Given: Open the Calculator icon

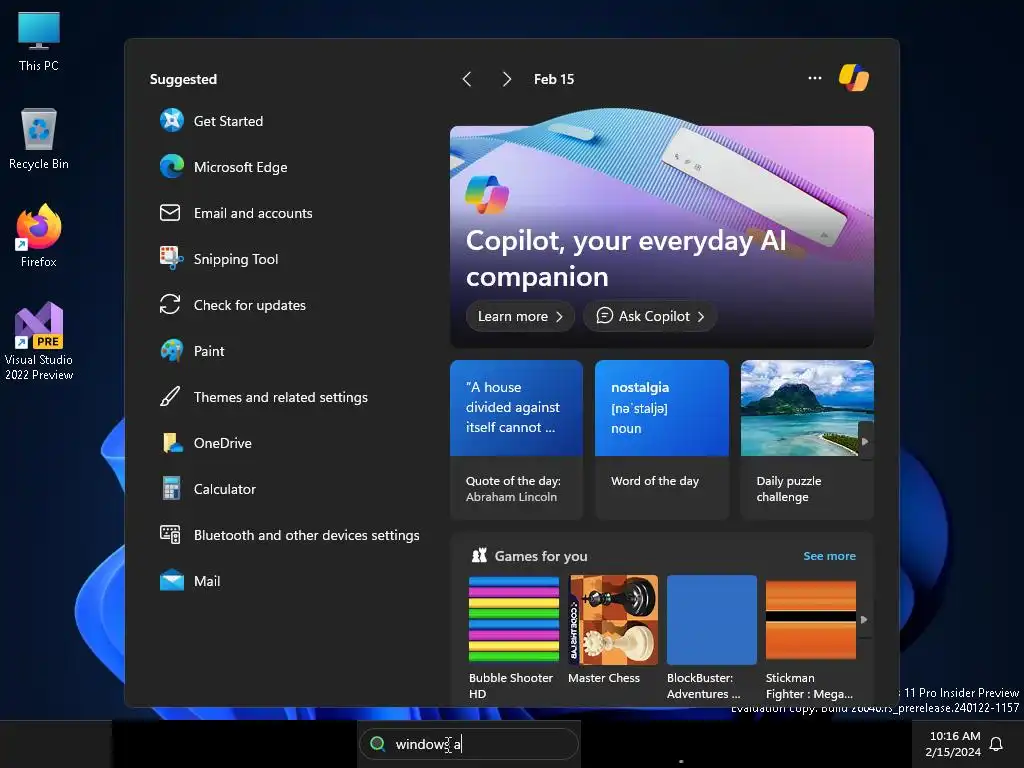Looking at the screenshot, I should [x=171, y=488].
